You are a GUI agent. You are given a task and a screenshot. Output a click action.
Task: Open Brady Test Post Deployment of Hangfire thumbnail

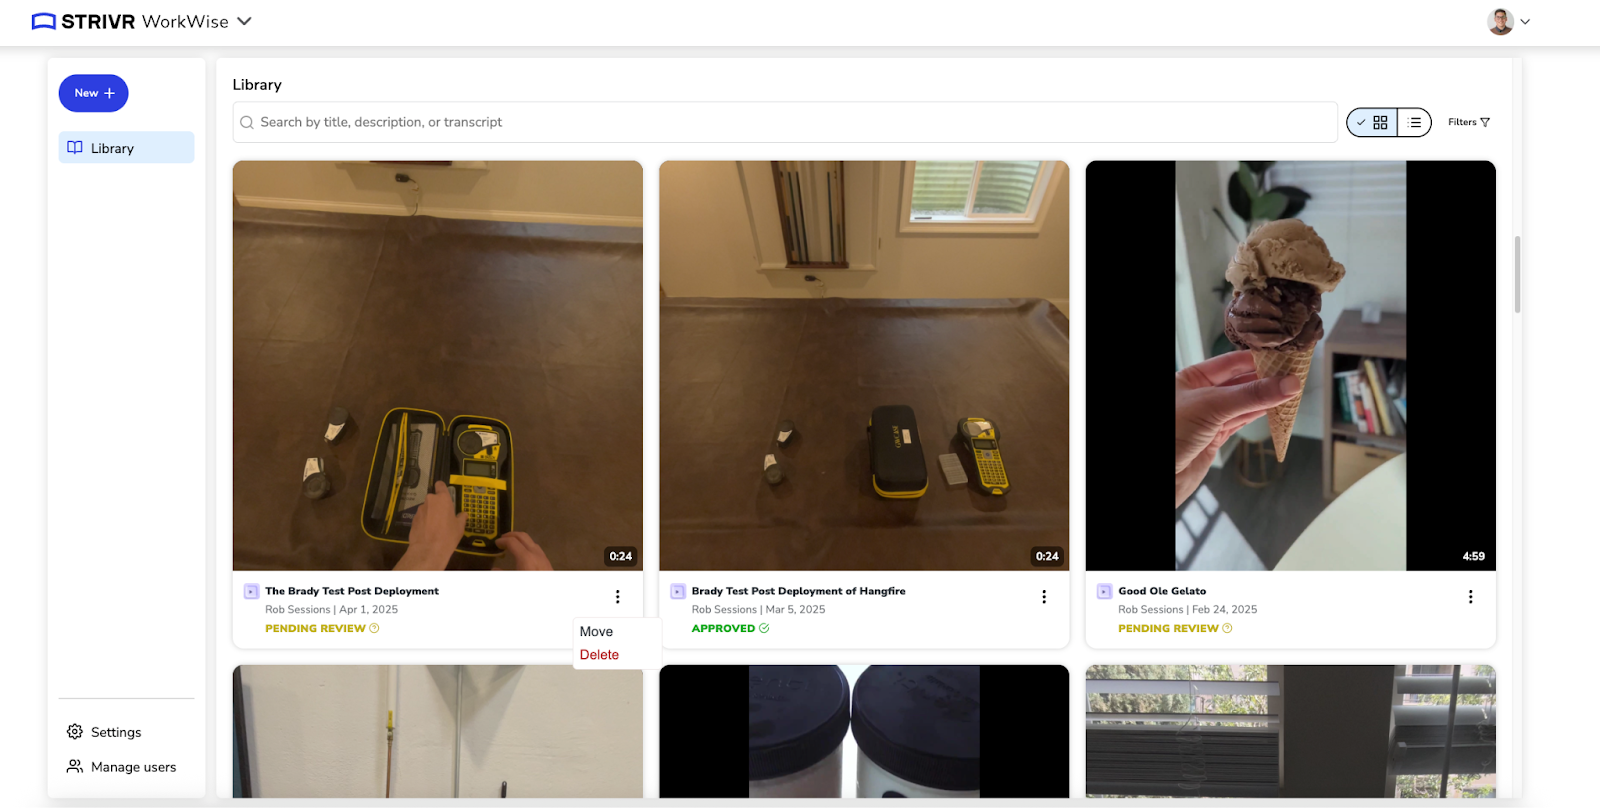tap(864, 366)
